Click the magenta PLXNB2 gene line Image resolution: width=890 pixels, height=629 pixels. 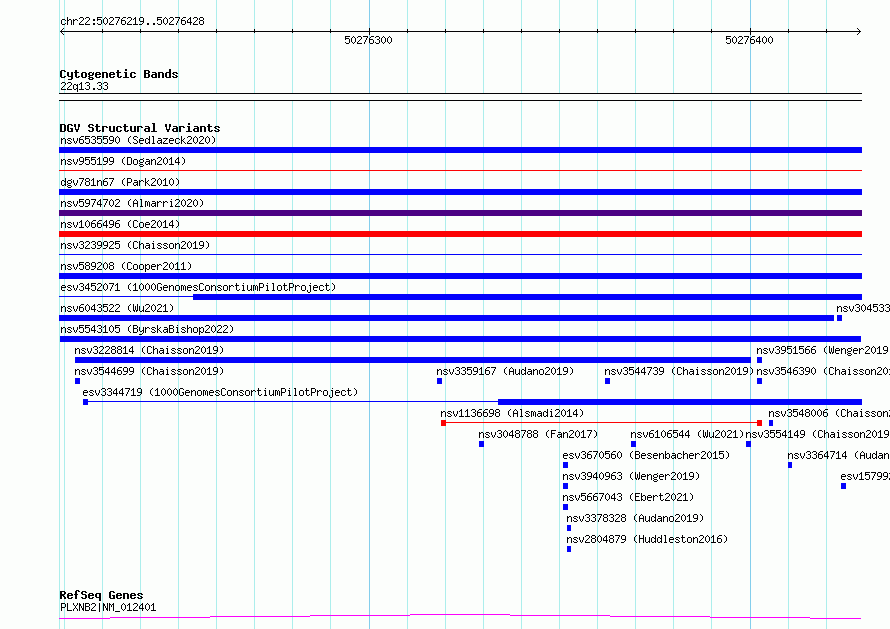point(460,616)
